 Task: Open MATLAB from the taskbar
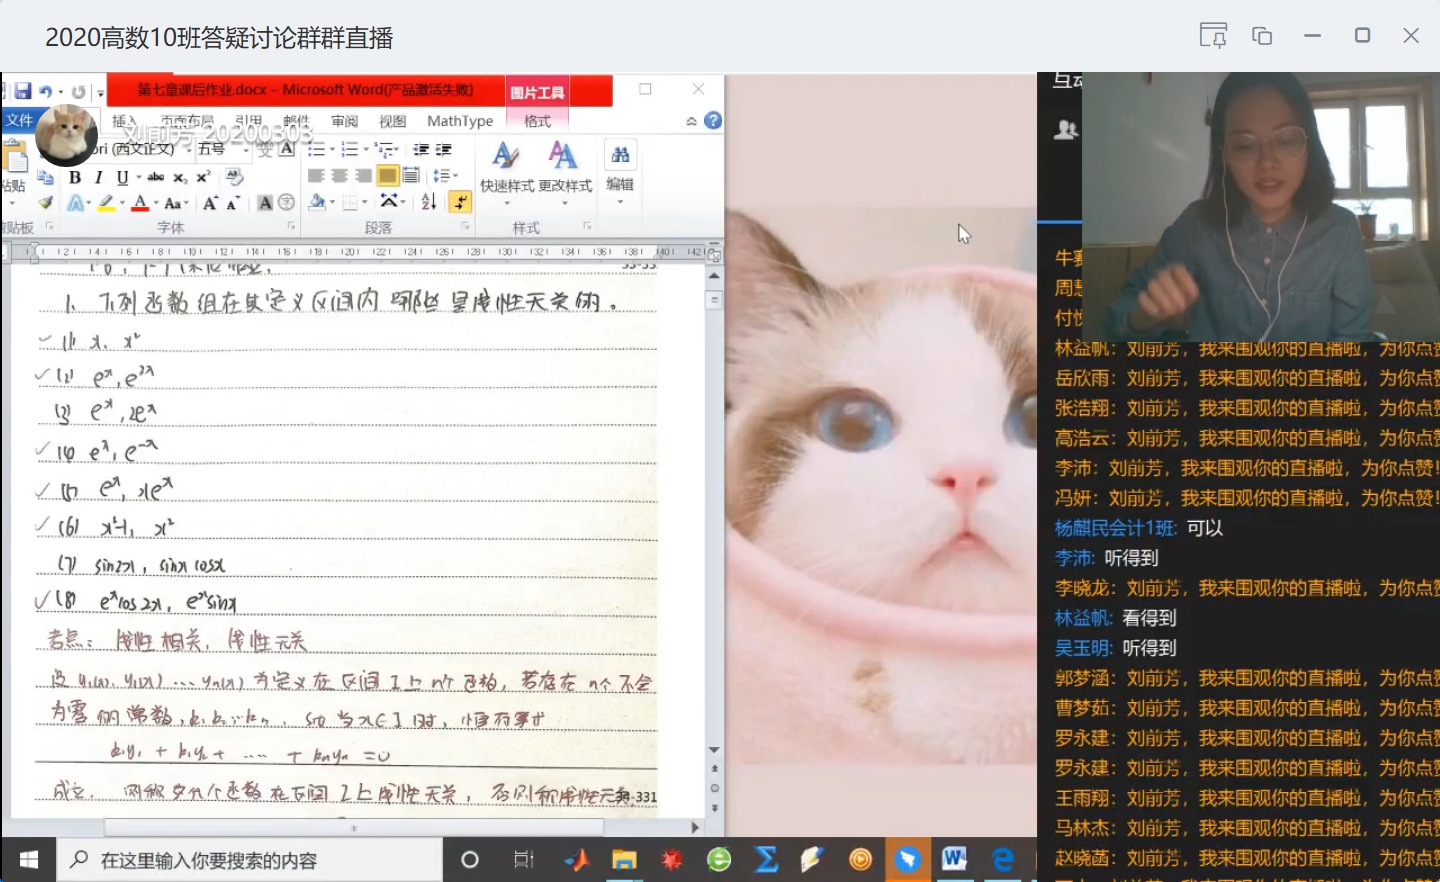coord(576,860)
